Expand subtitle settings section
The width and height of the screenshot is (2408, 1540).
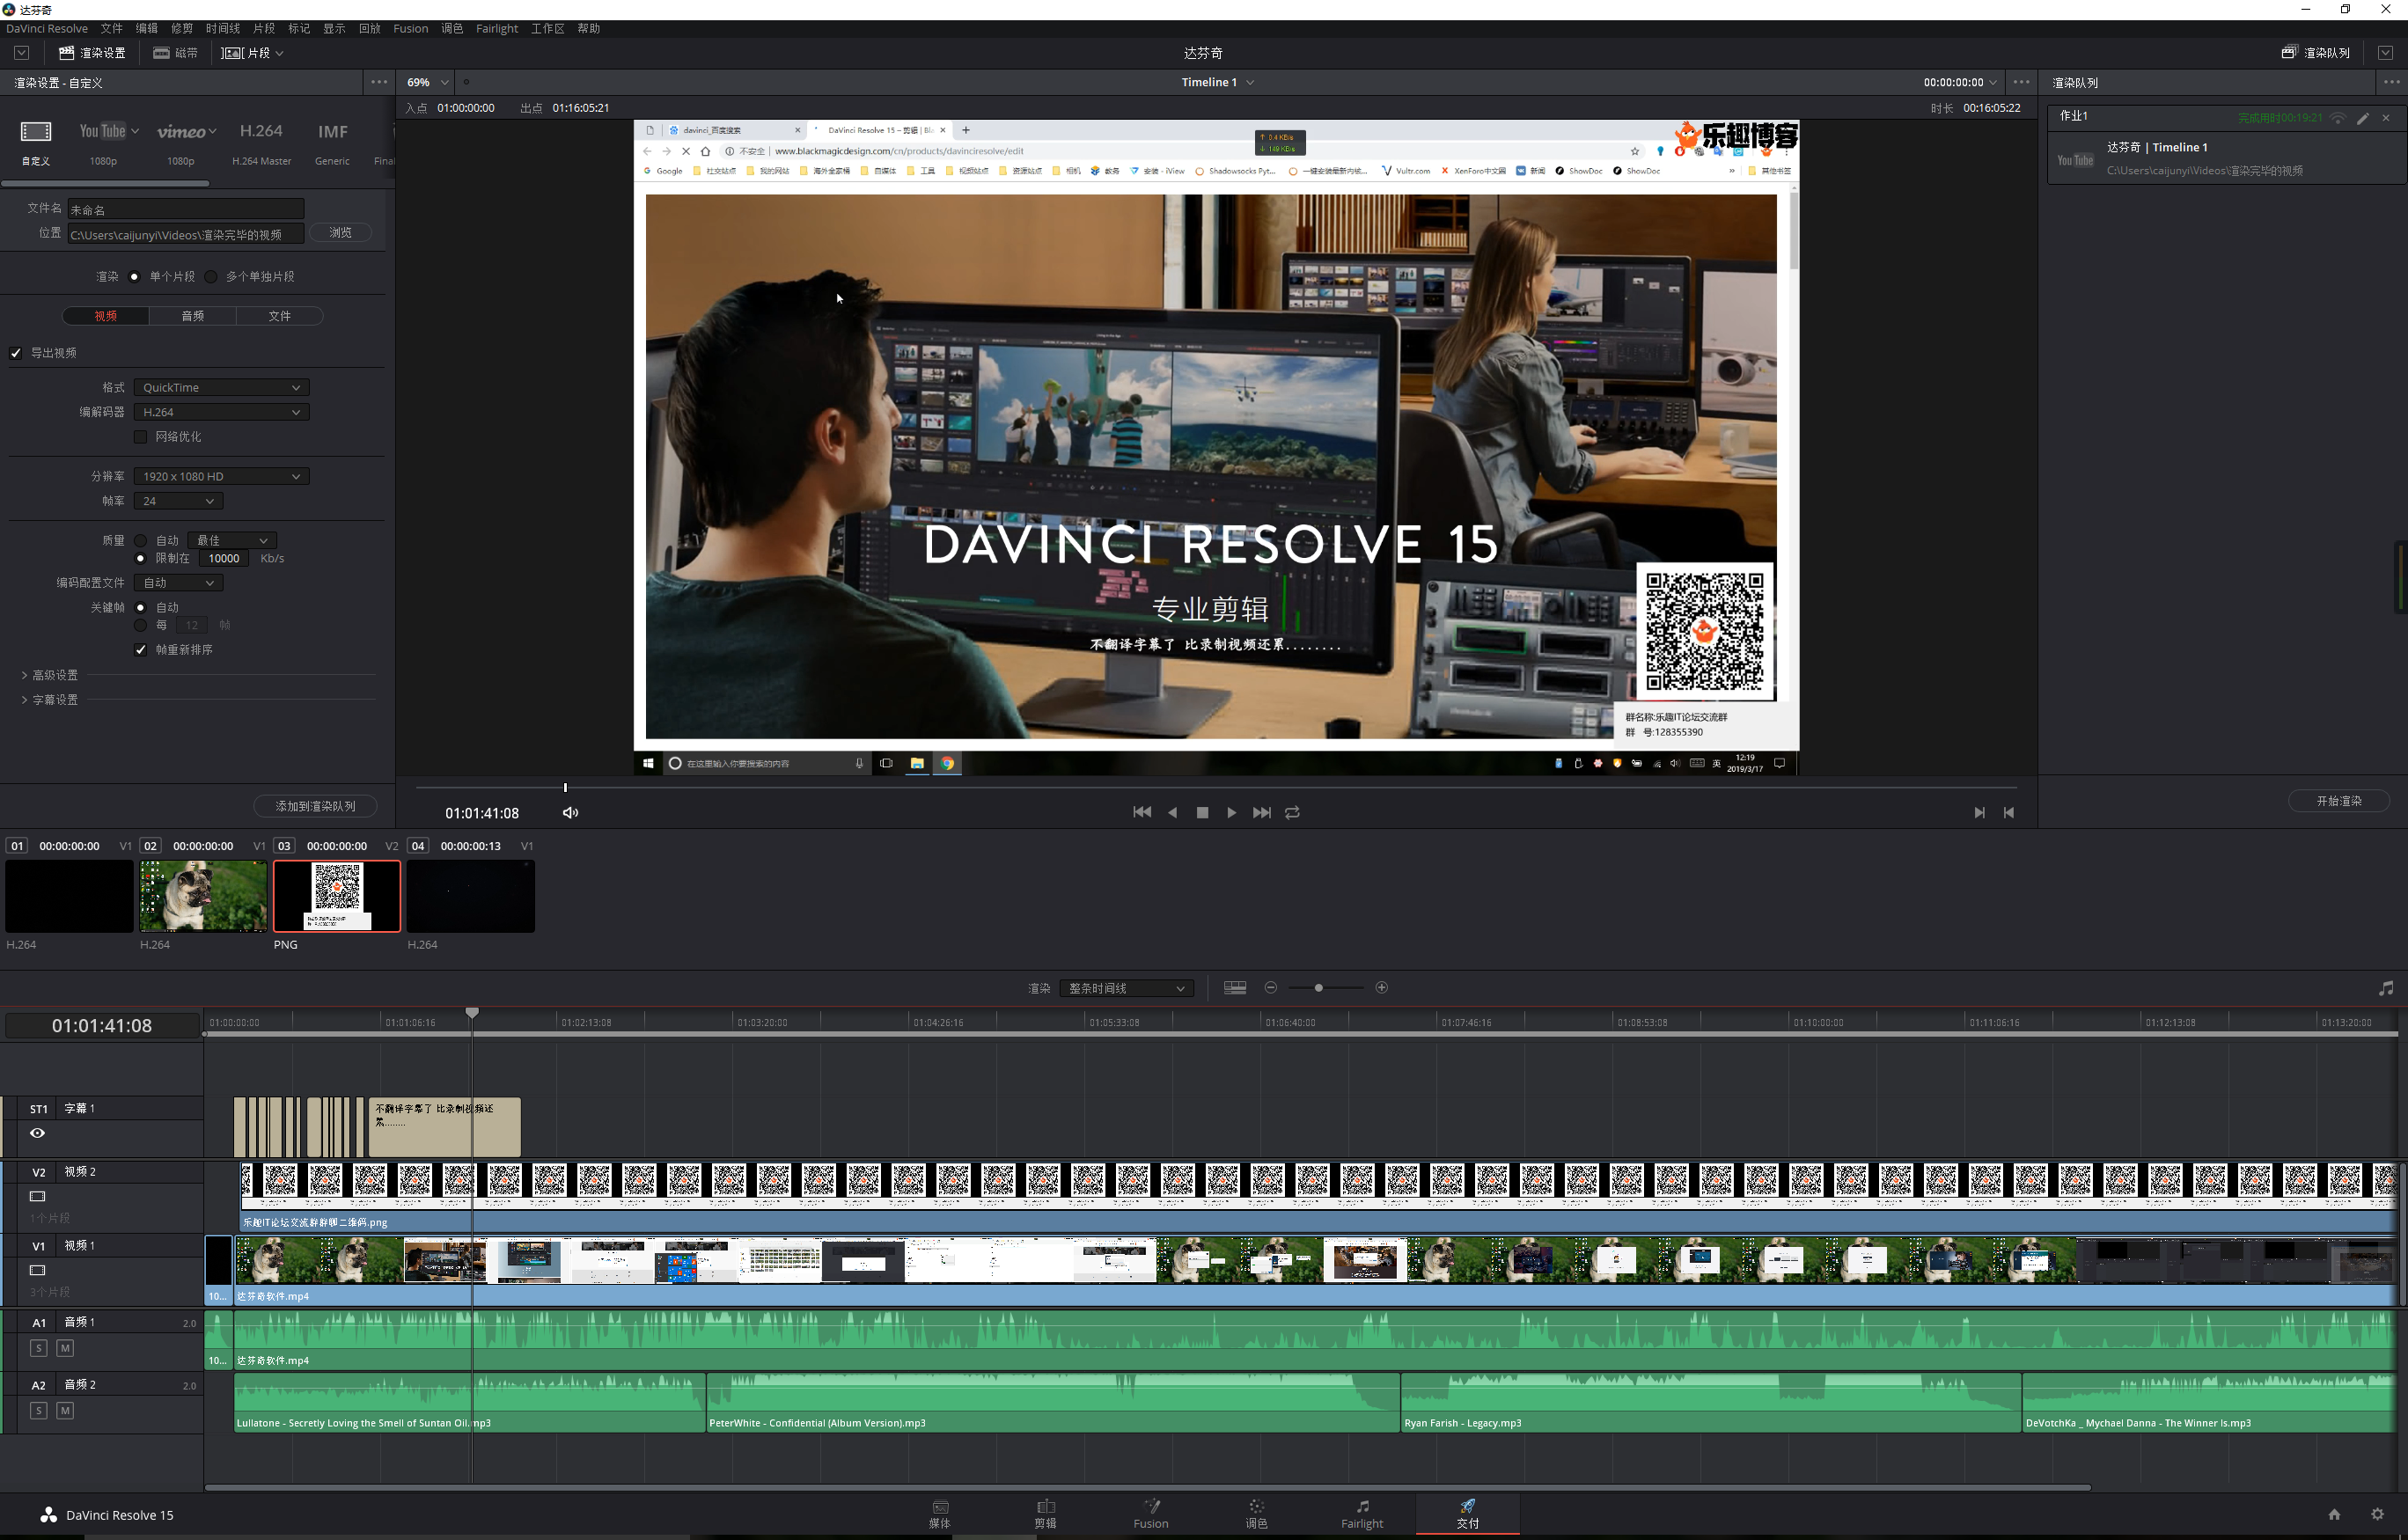[x=50, y=700]
